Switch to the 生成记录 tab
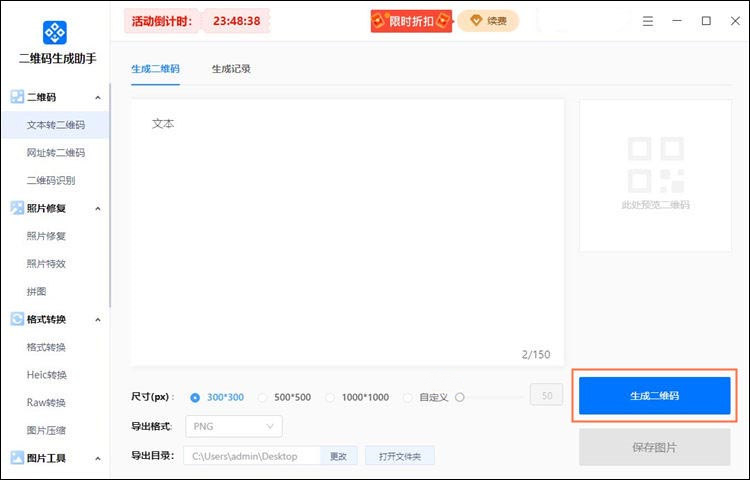Screen dimensions: 750x480 [232, 69]
